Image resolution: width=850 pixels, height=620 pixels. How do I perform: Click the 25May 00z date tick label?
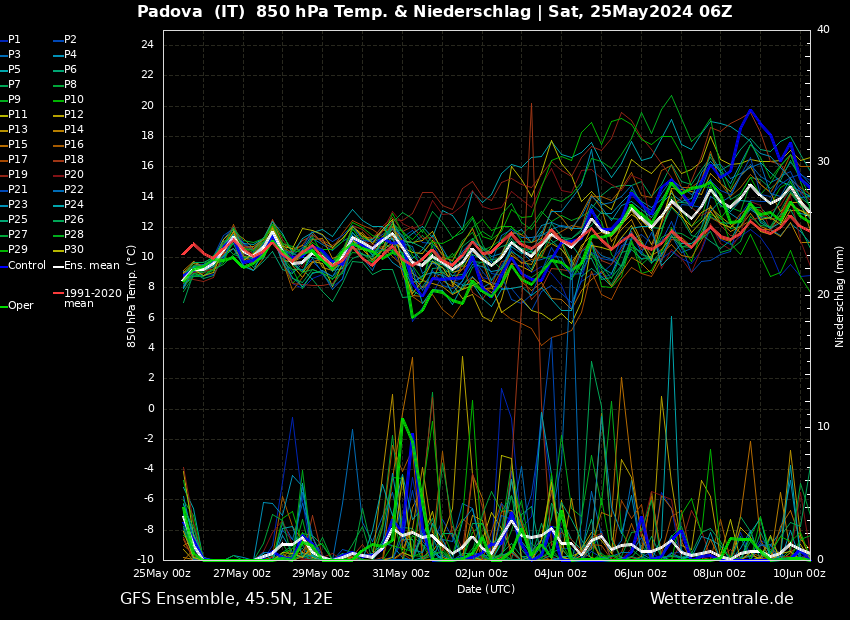162,573
